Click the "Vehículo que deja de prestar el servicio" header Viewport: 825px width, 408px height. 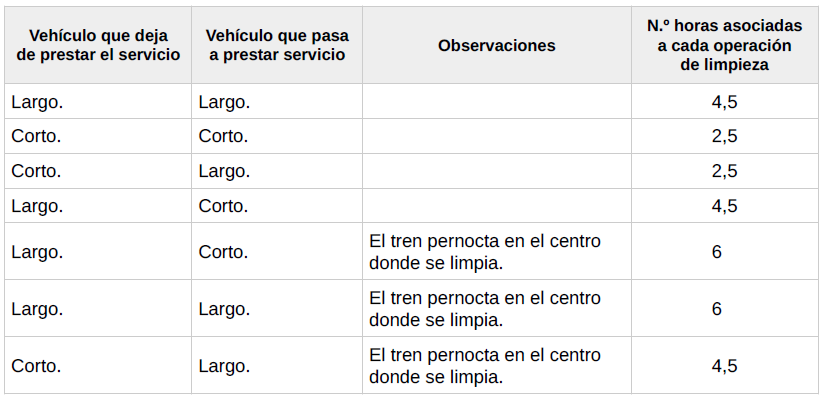[x=98, y=46]
